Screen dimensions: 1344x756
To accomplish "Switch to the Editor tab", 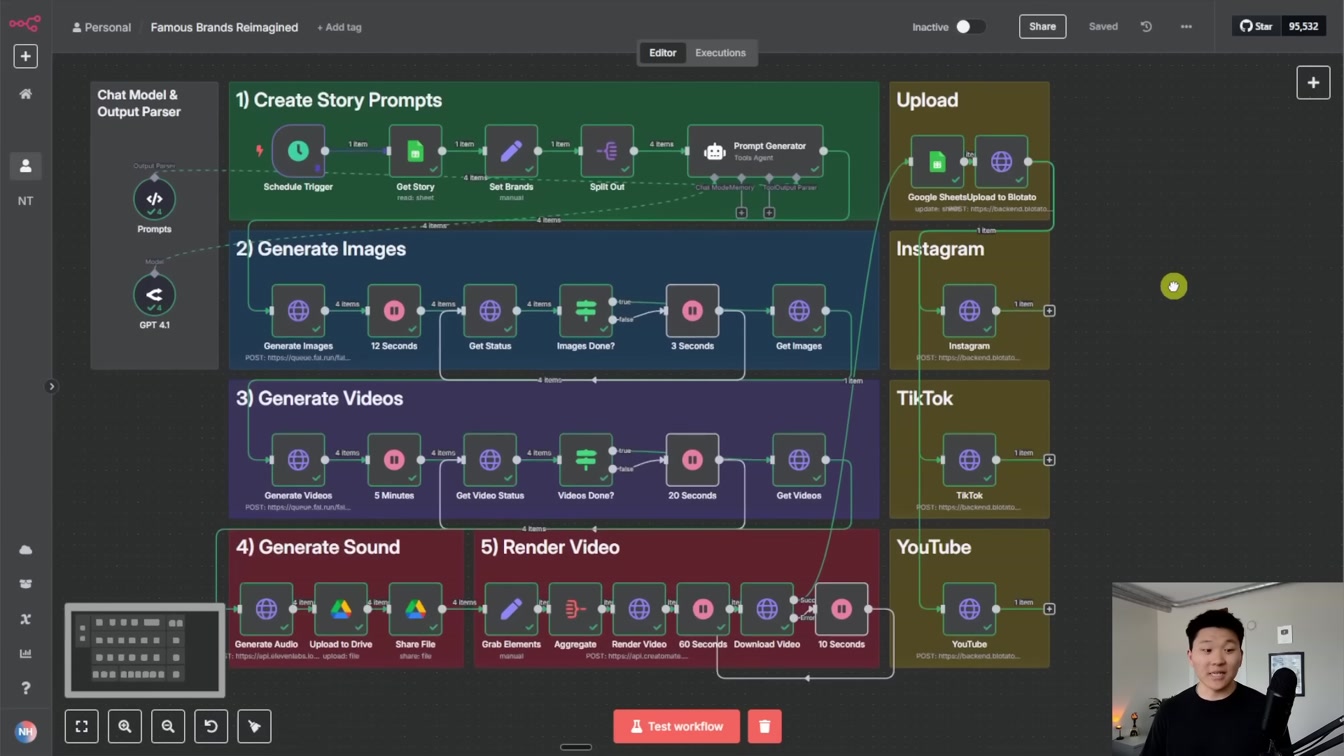I will tap(662, 53).
